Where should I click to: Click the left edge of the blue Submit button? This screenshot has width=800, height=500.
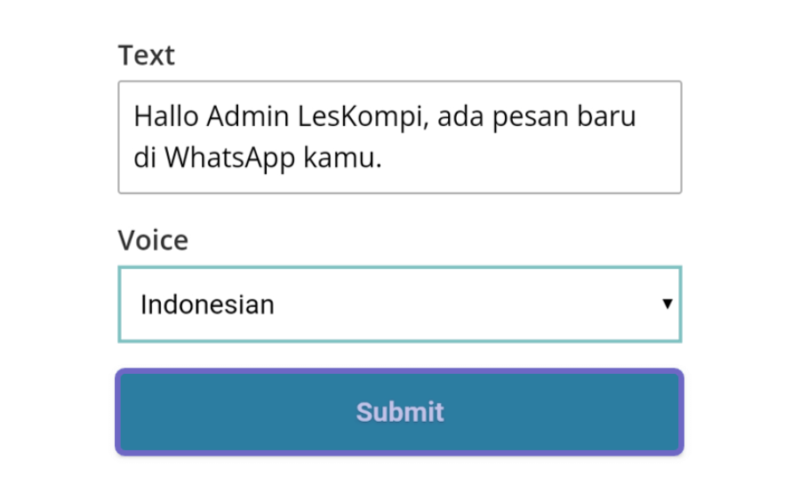click(125, 412)
